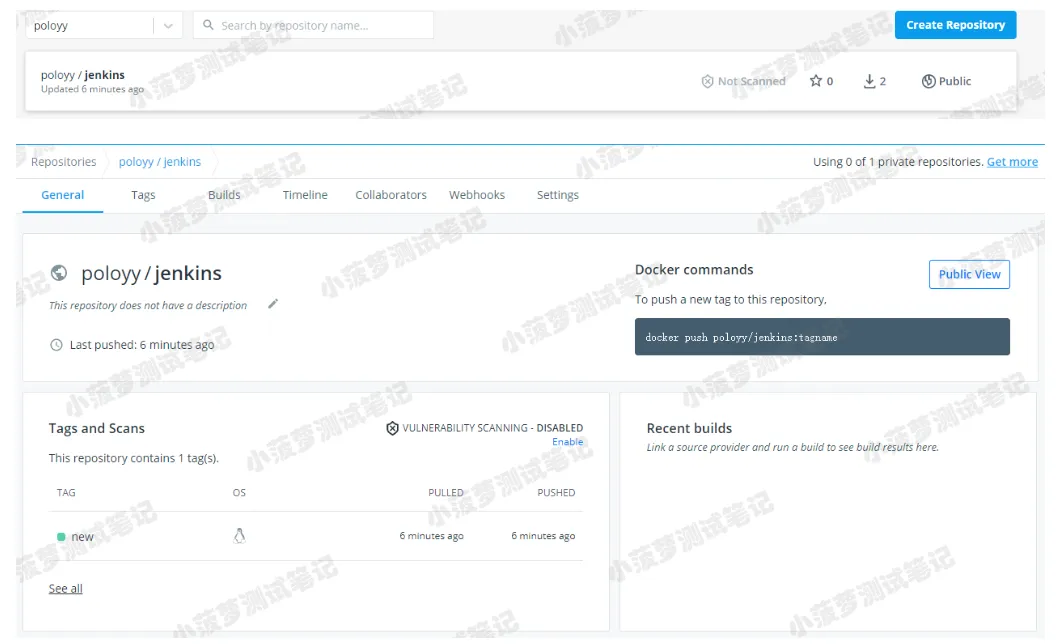Click the PULLED column header

pyautogui.click(x=446, y=493)
